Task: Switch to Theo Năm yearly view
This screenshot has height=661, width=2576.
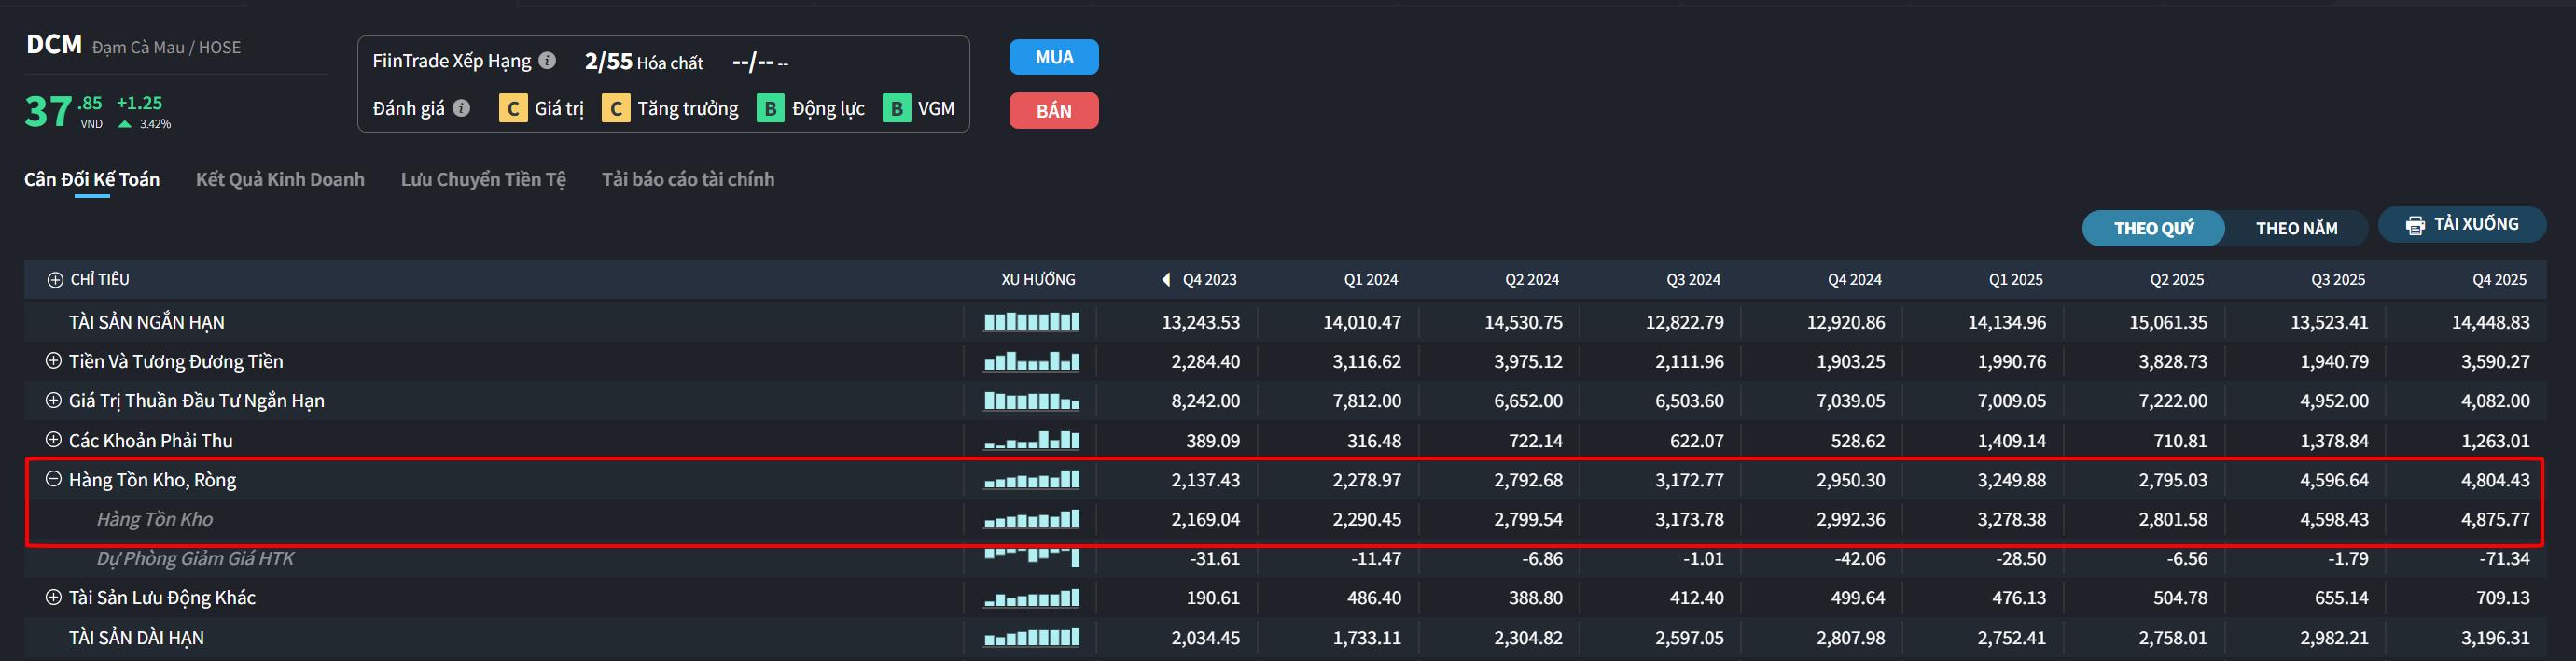Action: (2296, 229)
